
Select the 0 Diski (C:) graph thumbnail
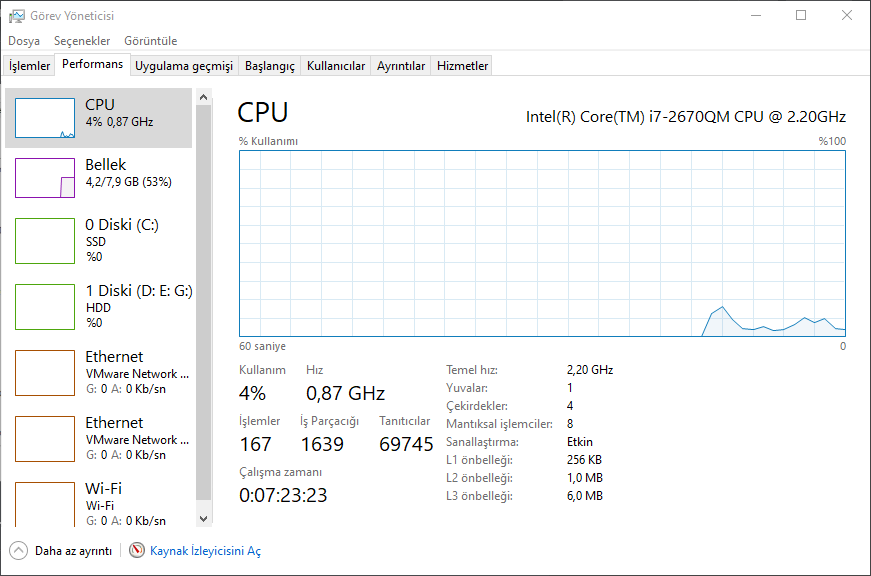pos(45,241)
